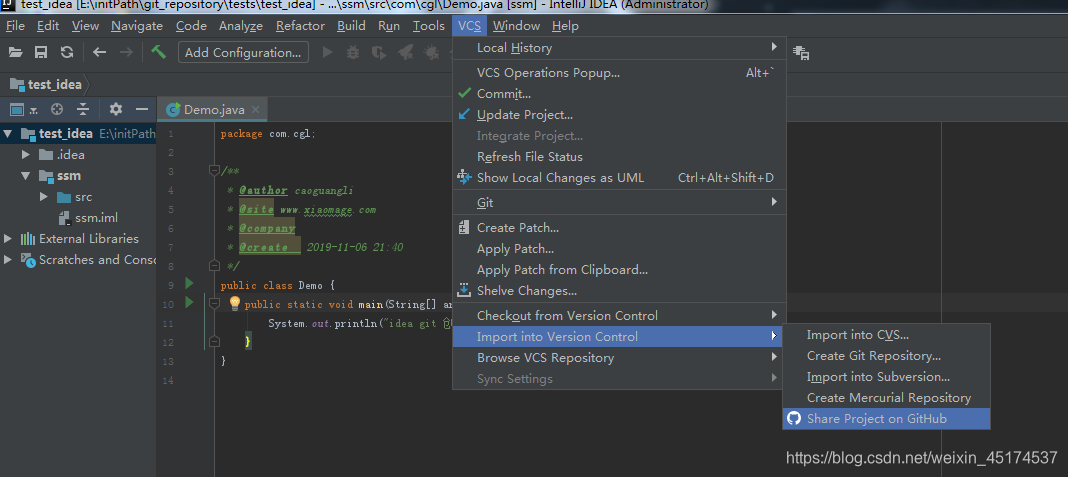This screenshot has height=477, width=1068.
Task: Select ssm.iml file in project tree
Action: coord(88,218)
